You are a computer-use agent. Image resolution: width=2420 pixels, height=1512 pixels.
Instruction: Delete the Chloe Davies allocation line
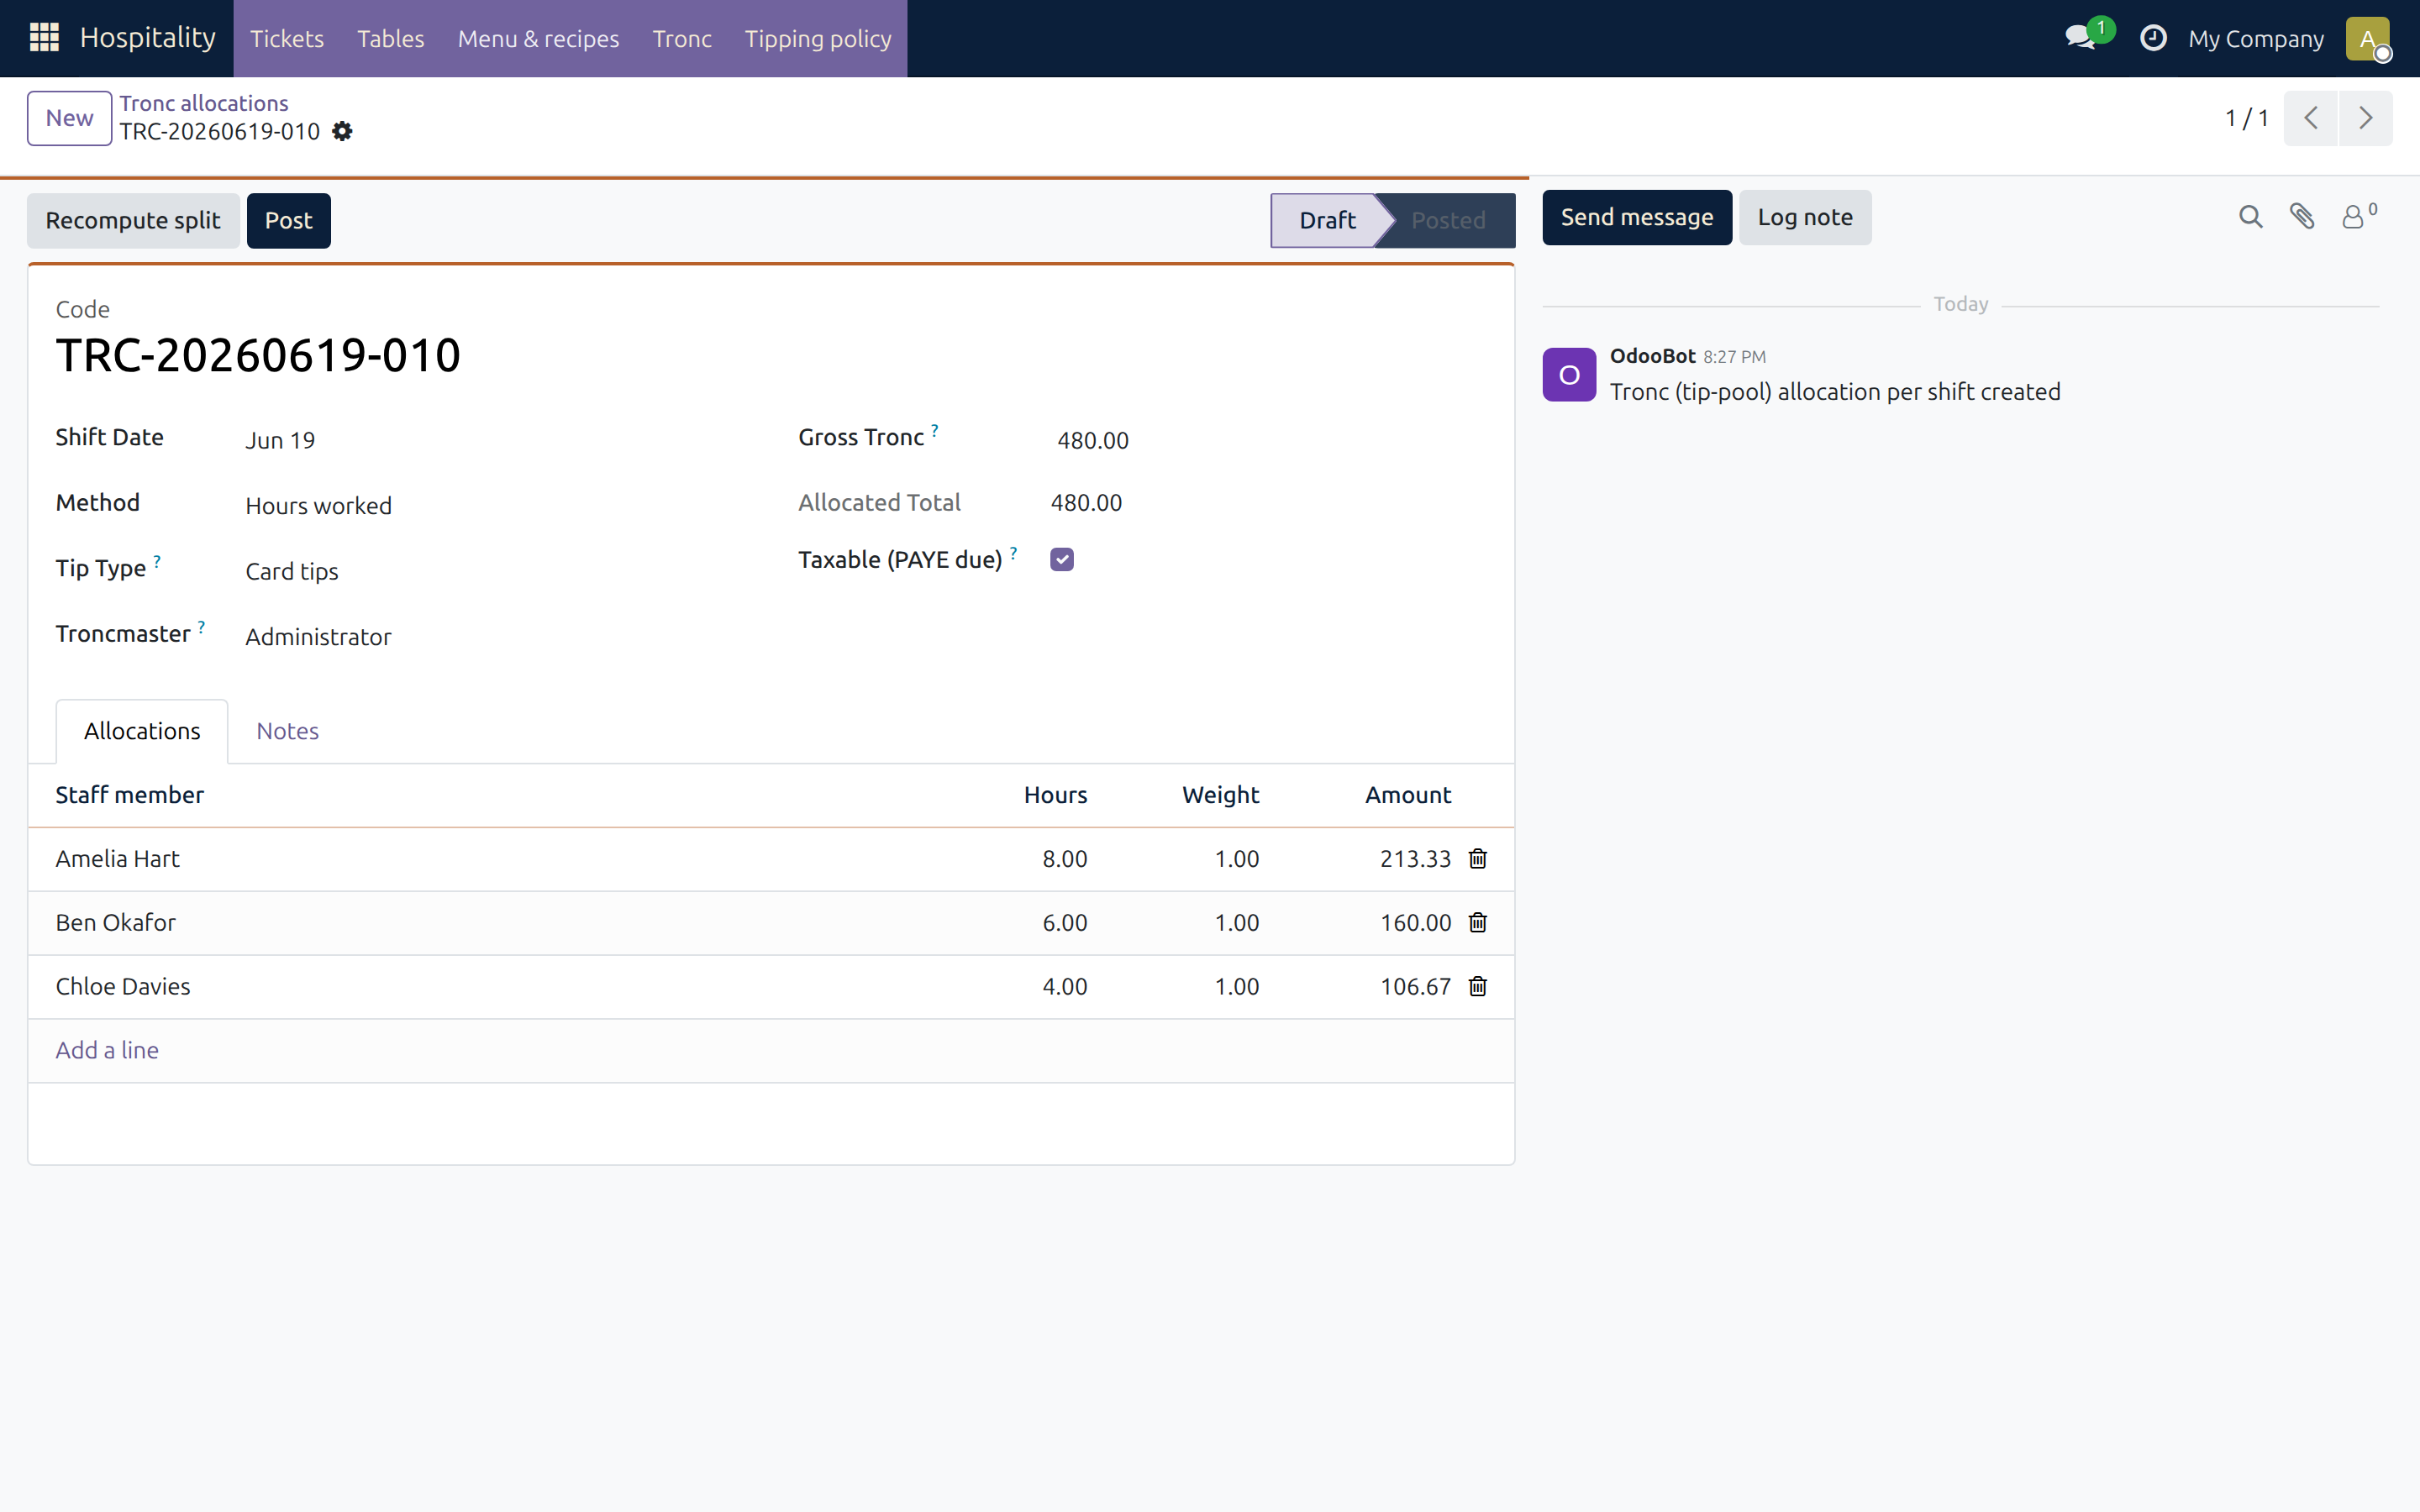pos(1478,986)
